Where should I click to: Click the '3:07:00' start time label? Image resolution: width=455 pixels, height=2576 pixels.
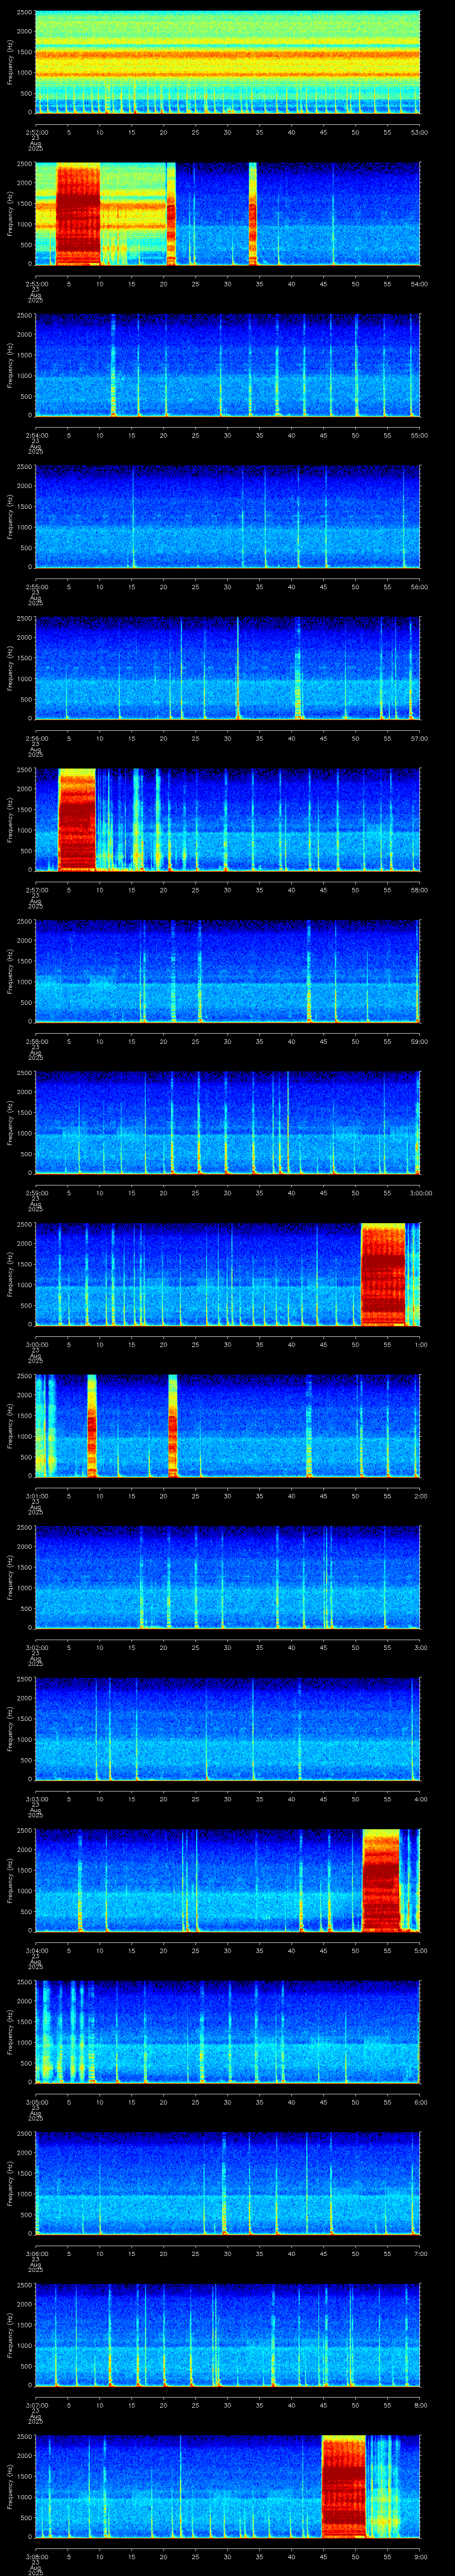36,2404
